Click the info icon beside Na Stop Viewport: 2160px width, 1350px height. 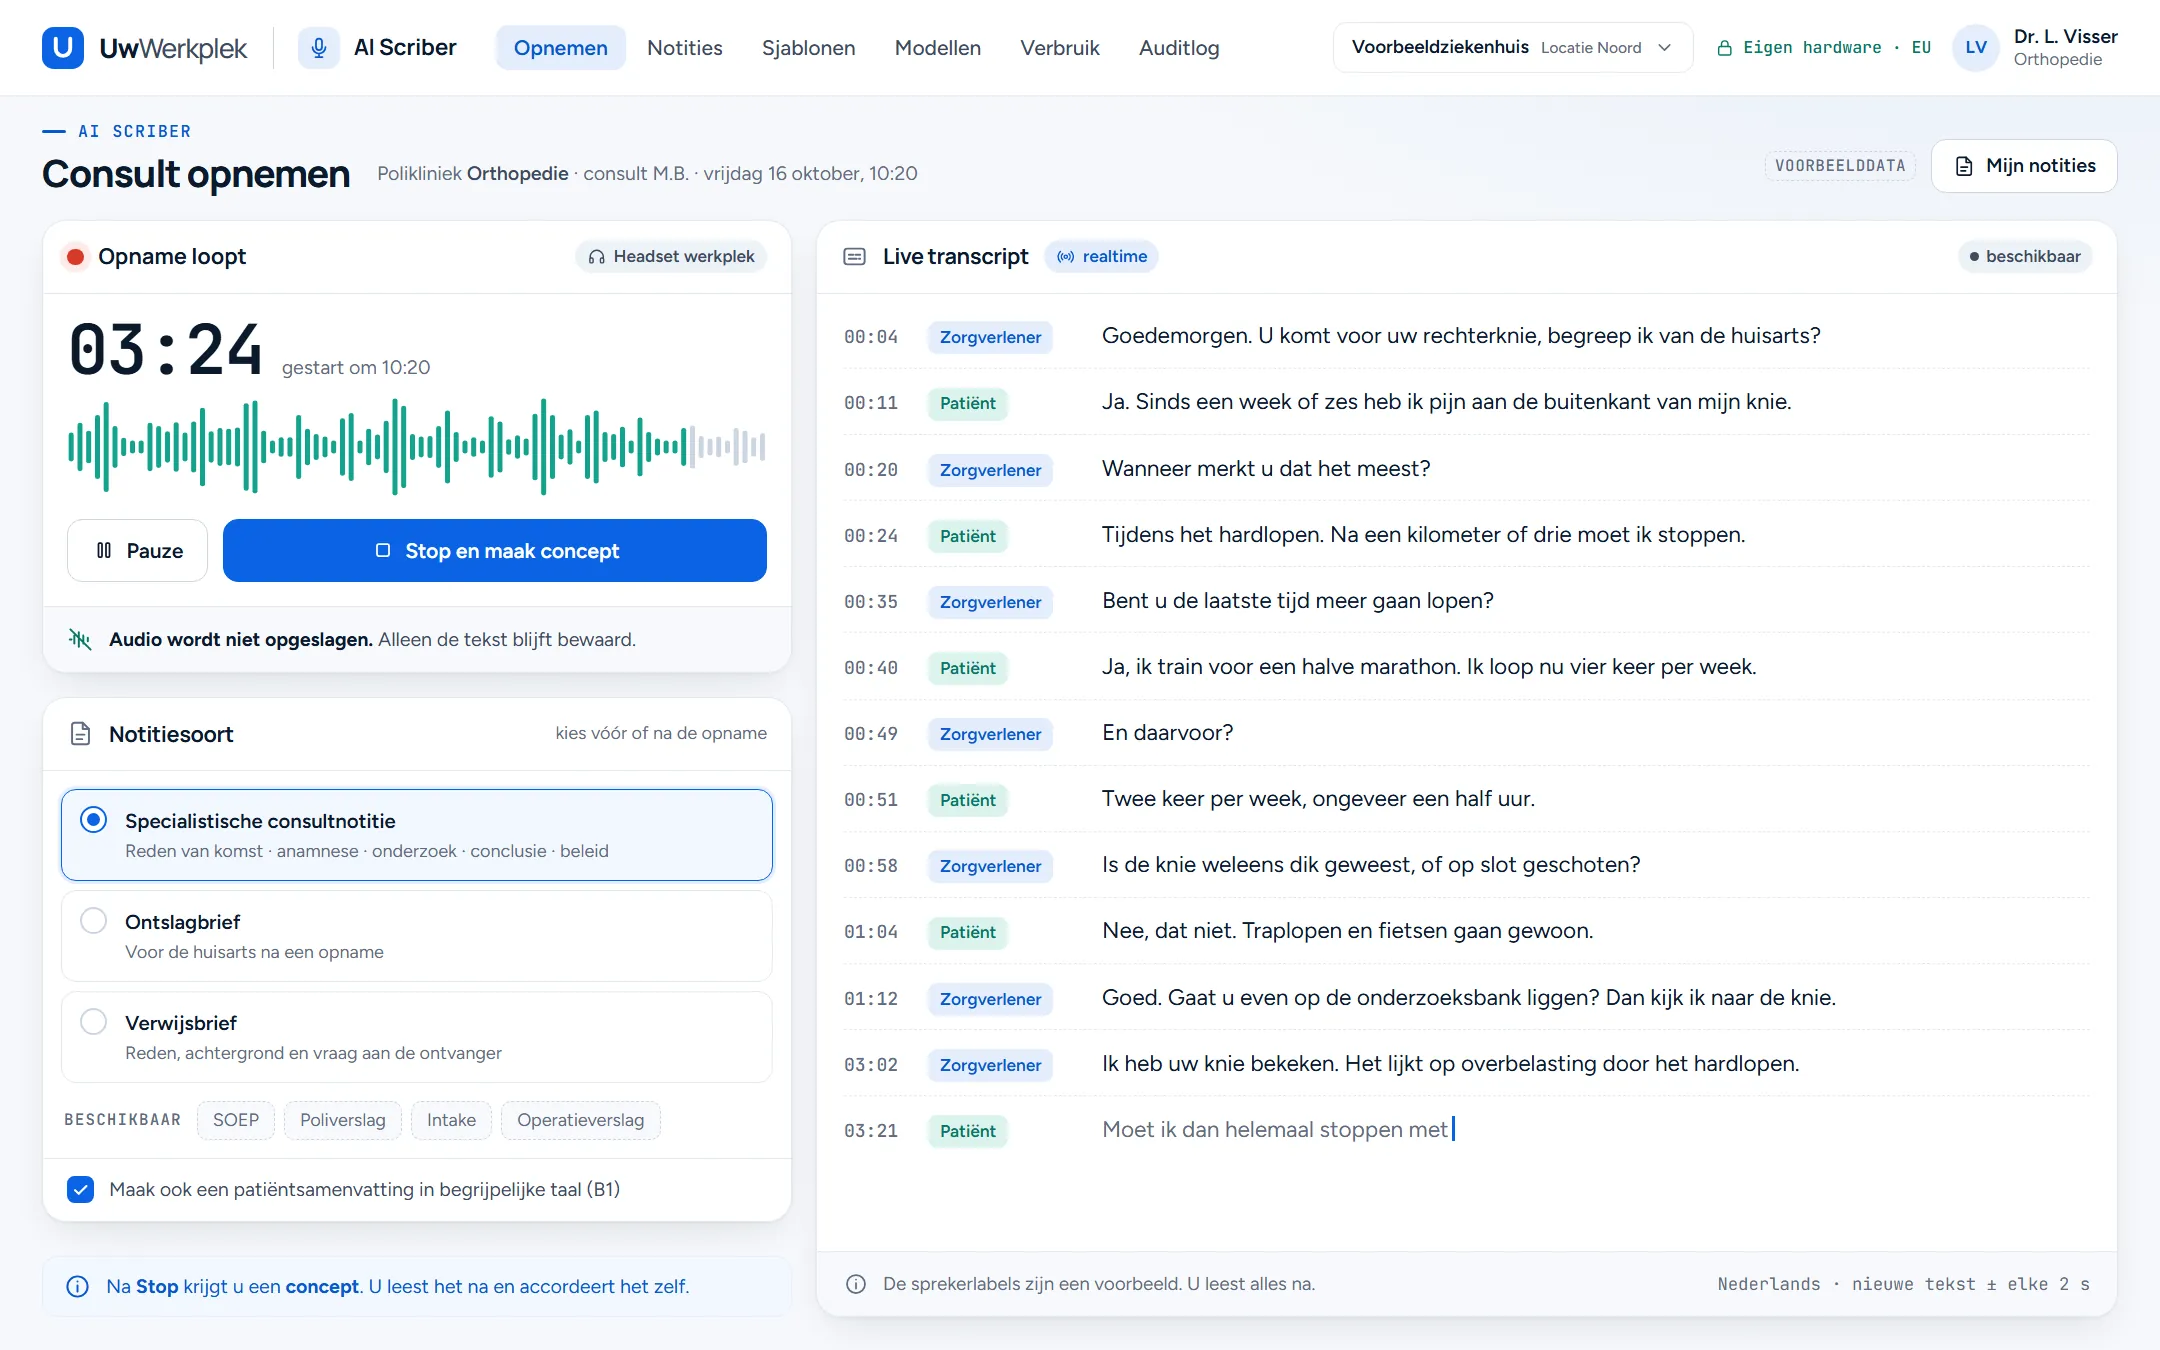pyautogui.click(x=77, y=1286)
